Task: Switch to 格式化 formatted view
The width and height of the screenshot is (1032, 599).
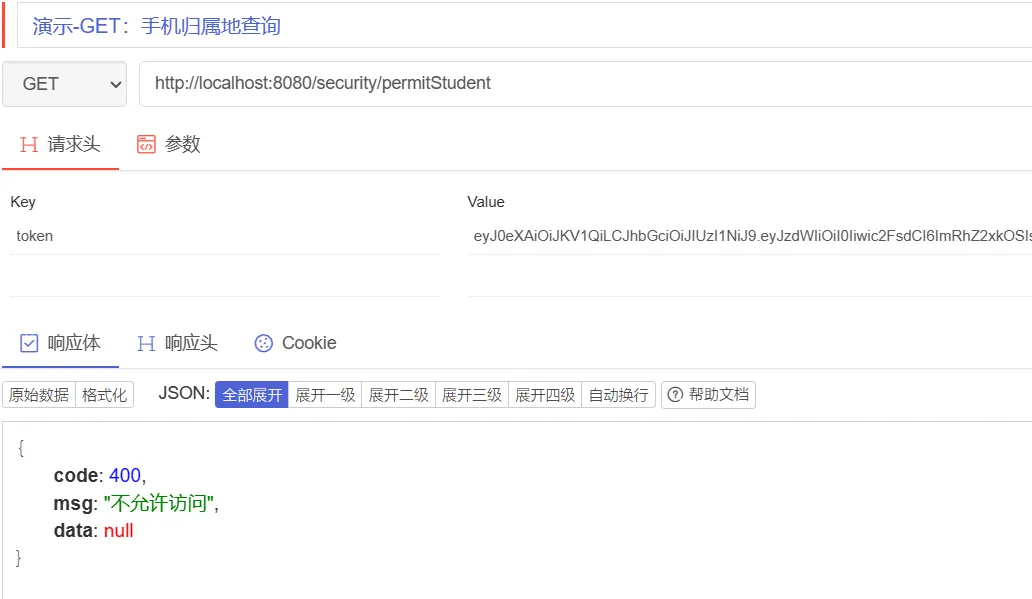Action: (105, 395)
